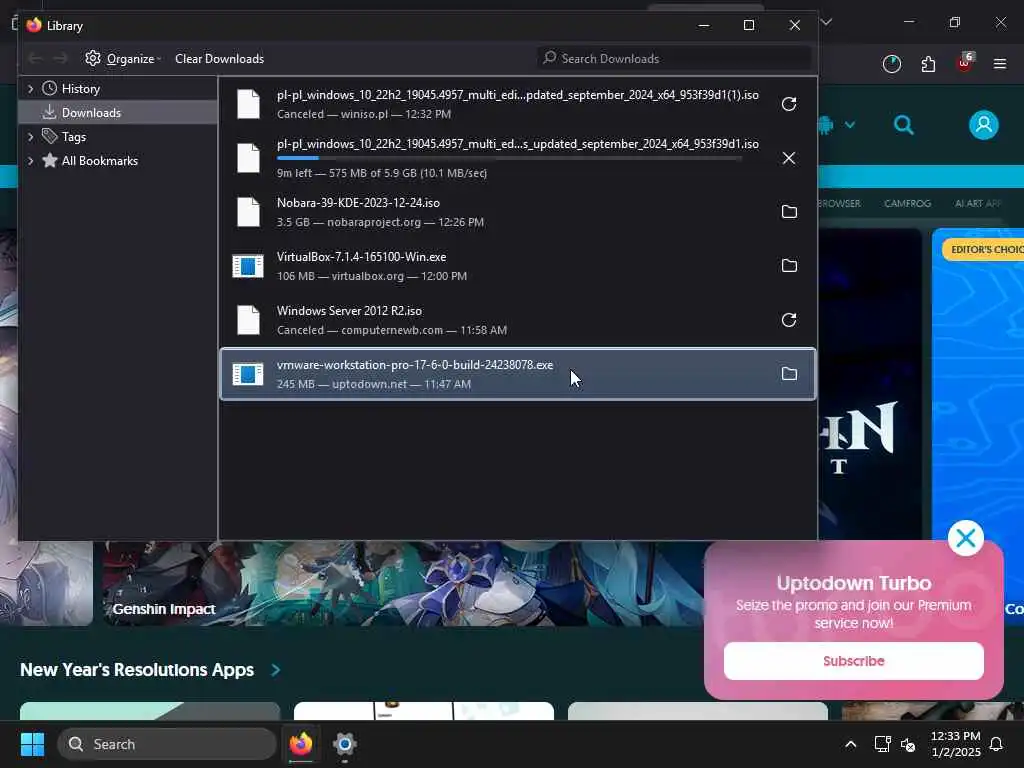Show VirtualBox installer in folder
The image size is (1024, 768).
coord(789,266)
